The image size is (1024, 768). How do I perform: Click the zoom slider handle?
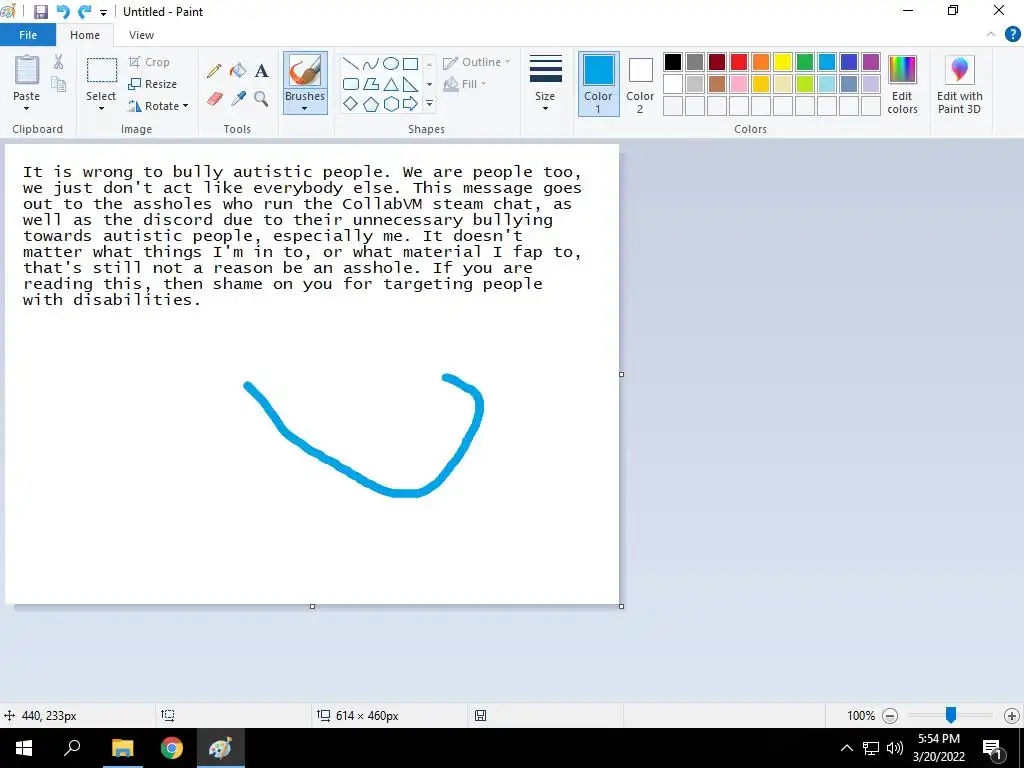(x=951, y=715)
